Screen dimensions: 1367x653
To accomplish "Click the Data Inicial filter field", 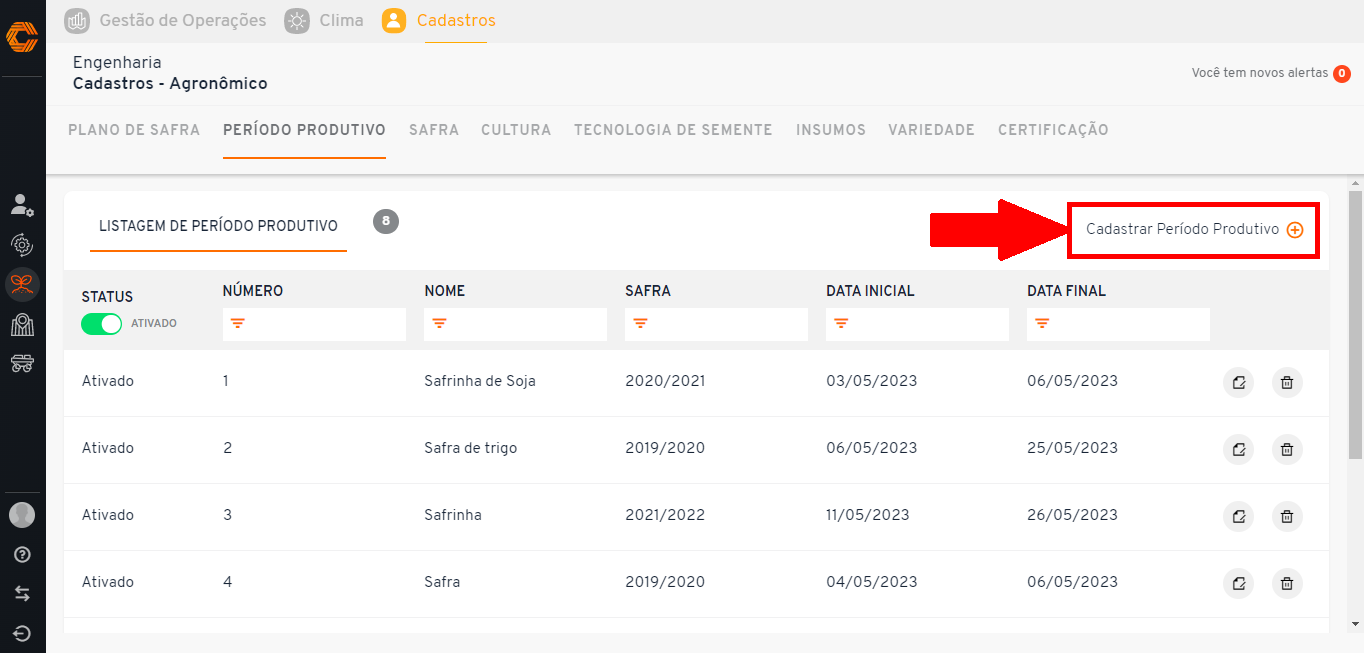I will pos(917,324).
